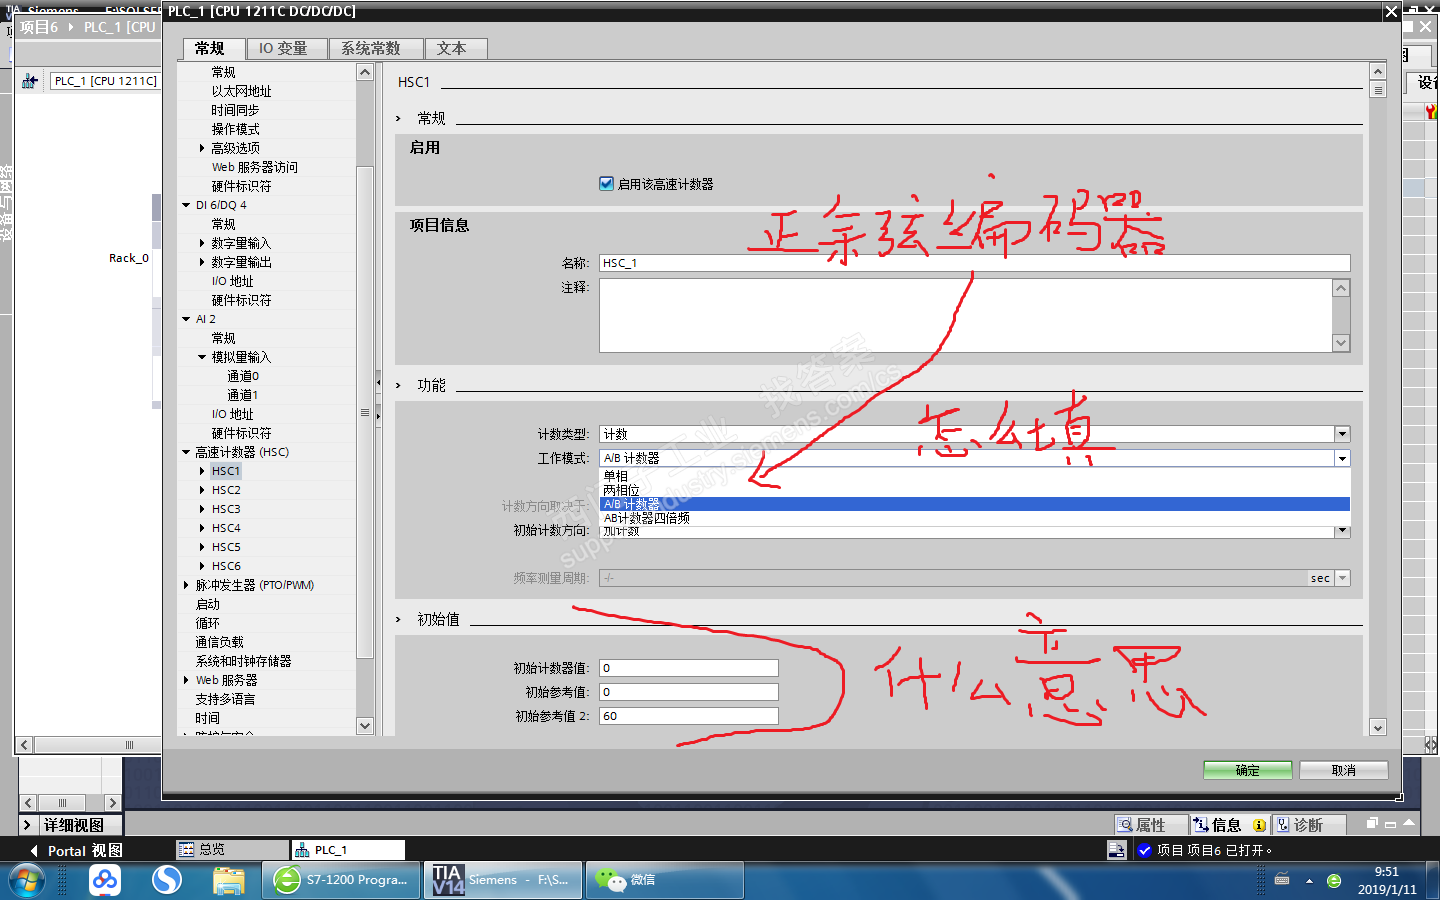Open the PLC_1 editor tab
Screen dimensions: 1440x900
point(348,850)
